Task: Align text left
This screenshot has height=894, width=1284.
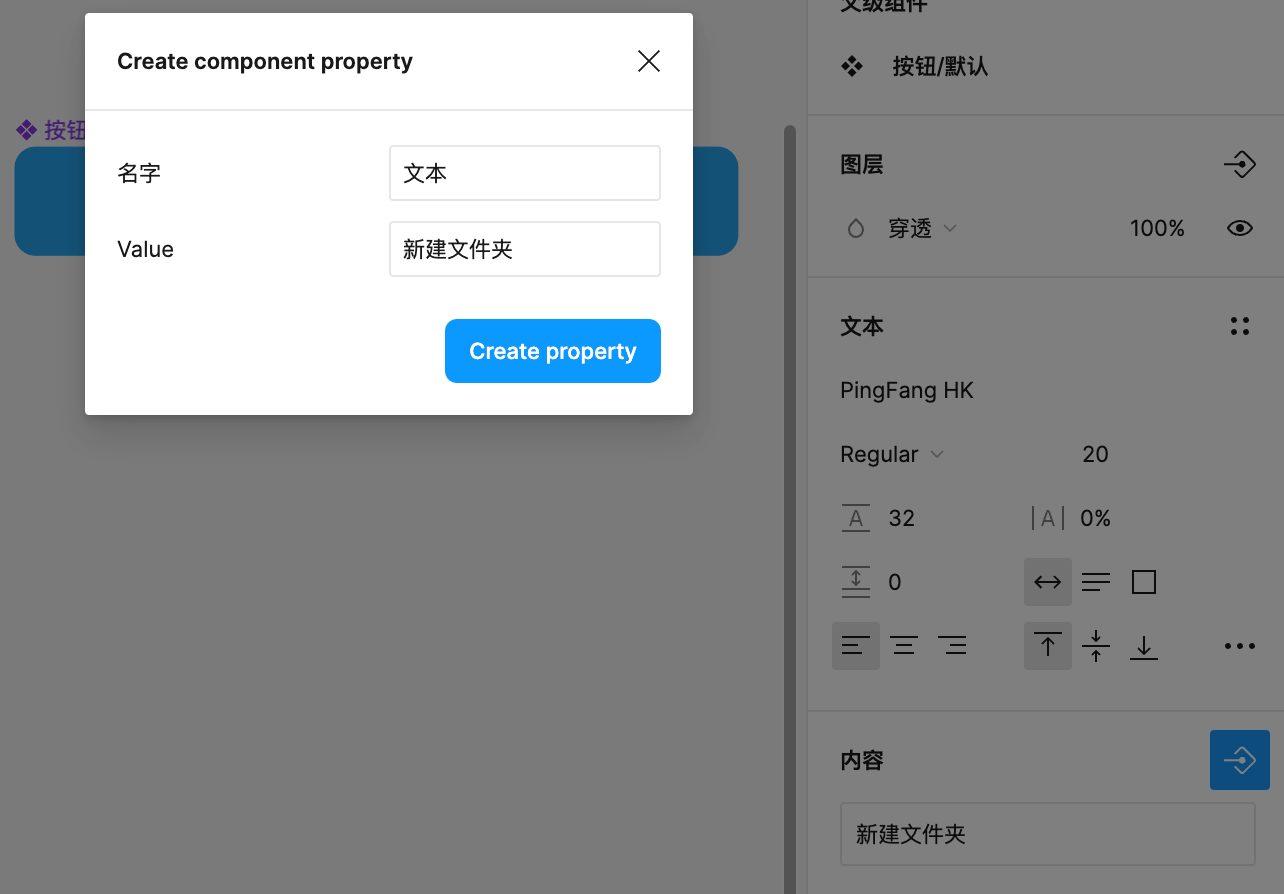Action: [855, 646]
